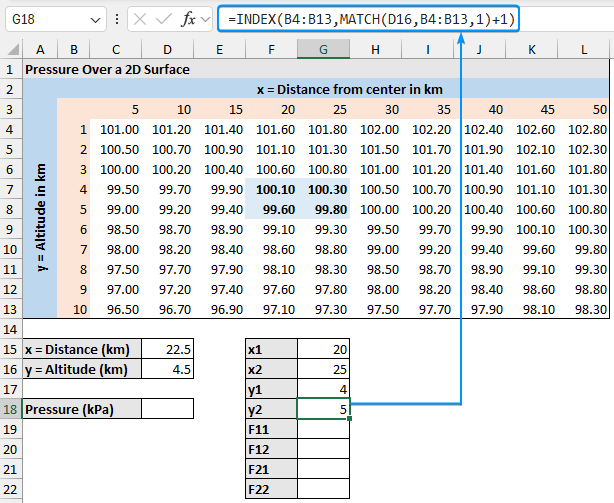Select column E header
614x503 pixels.
(x=219, y=49)
